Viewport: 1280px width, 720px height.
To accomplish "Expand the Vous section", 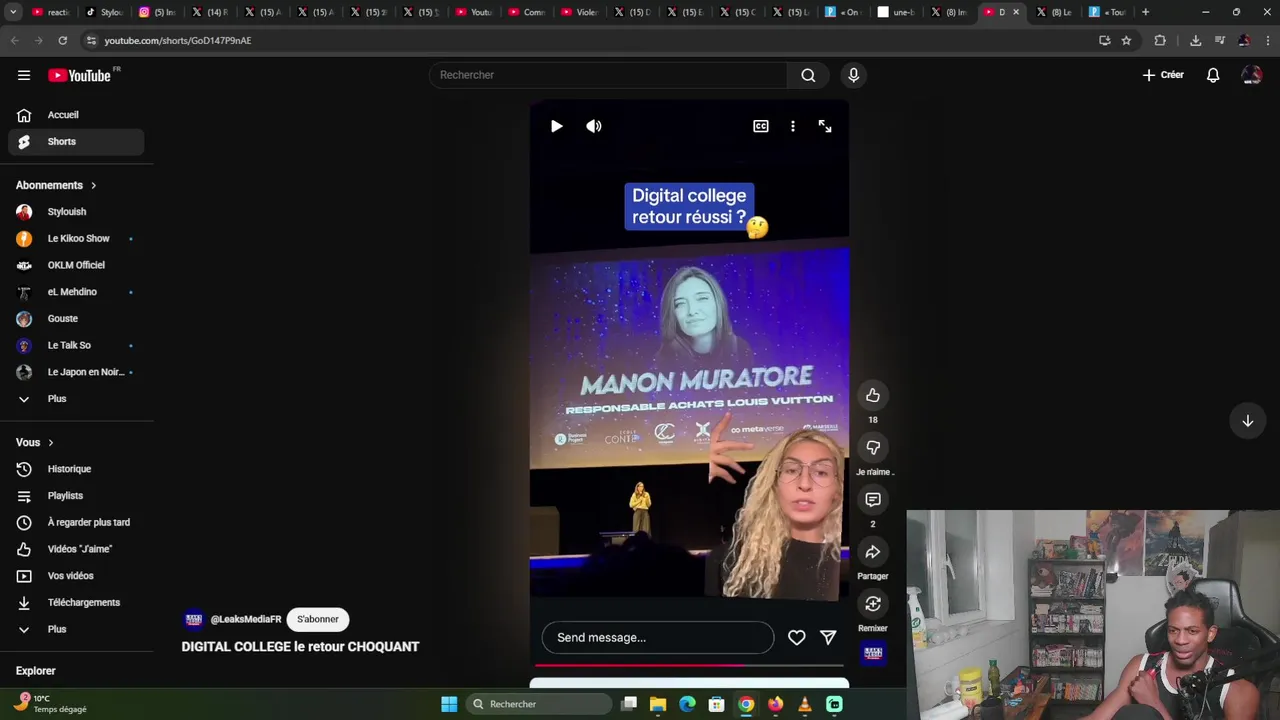I will (x=35, y=442).
